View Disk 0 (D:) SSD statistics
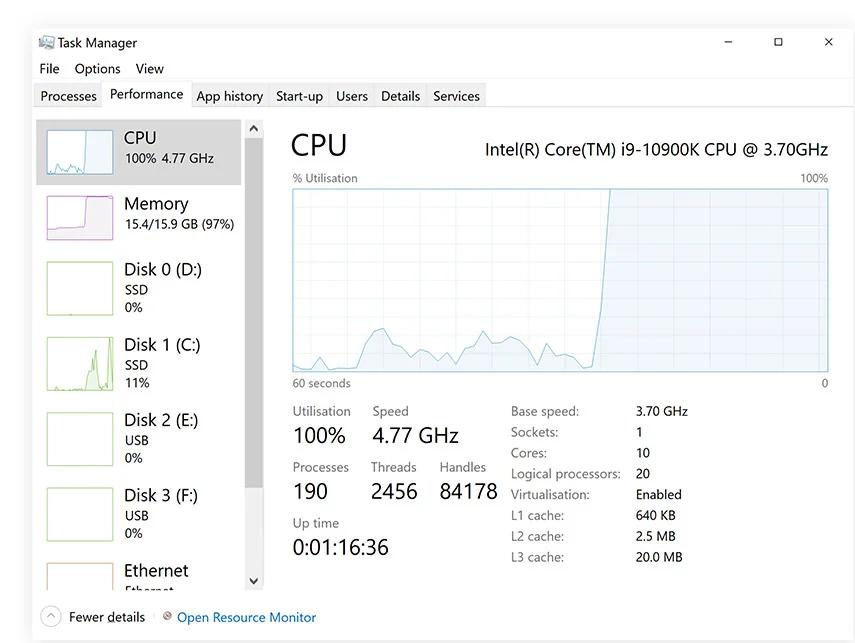855x643 pixels. [138, 288]
